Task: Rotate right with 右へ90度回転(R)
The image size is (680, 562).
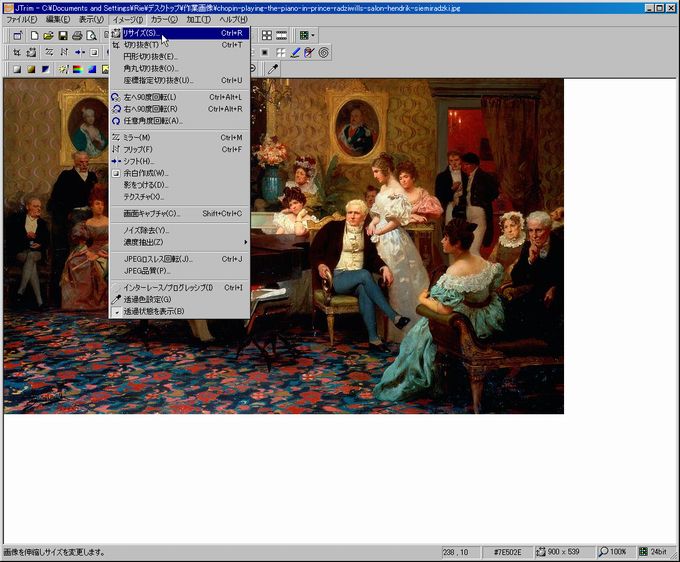Action: (x=180, y=109)
